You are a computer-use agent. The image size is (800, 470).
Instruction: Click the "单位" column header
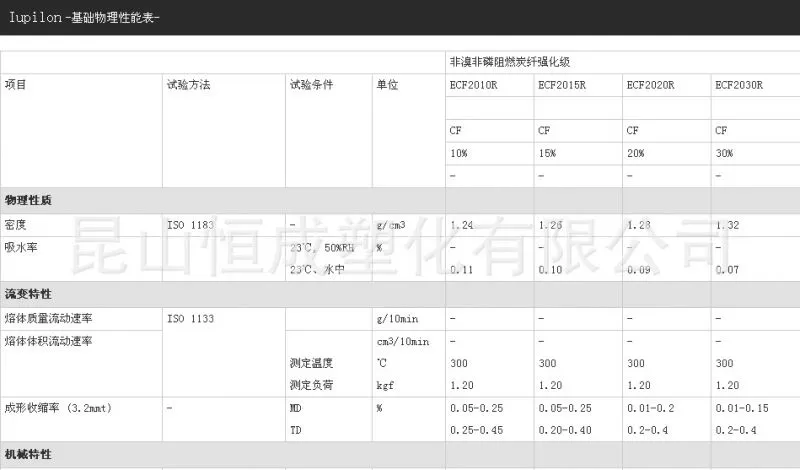(387, 85)
